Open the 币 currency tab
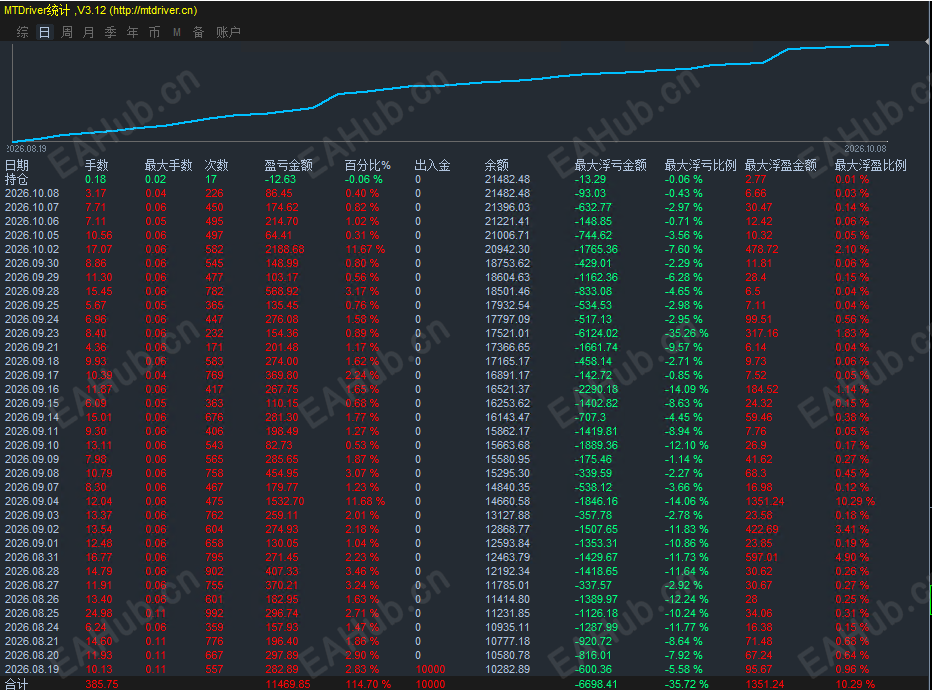The width and height of the screenshot is (932, 690). click(155, 32)
